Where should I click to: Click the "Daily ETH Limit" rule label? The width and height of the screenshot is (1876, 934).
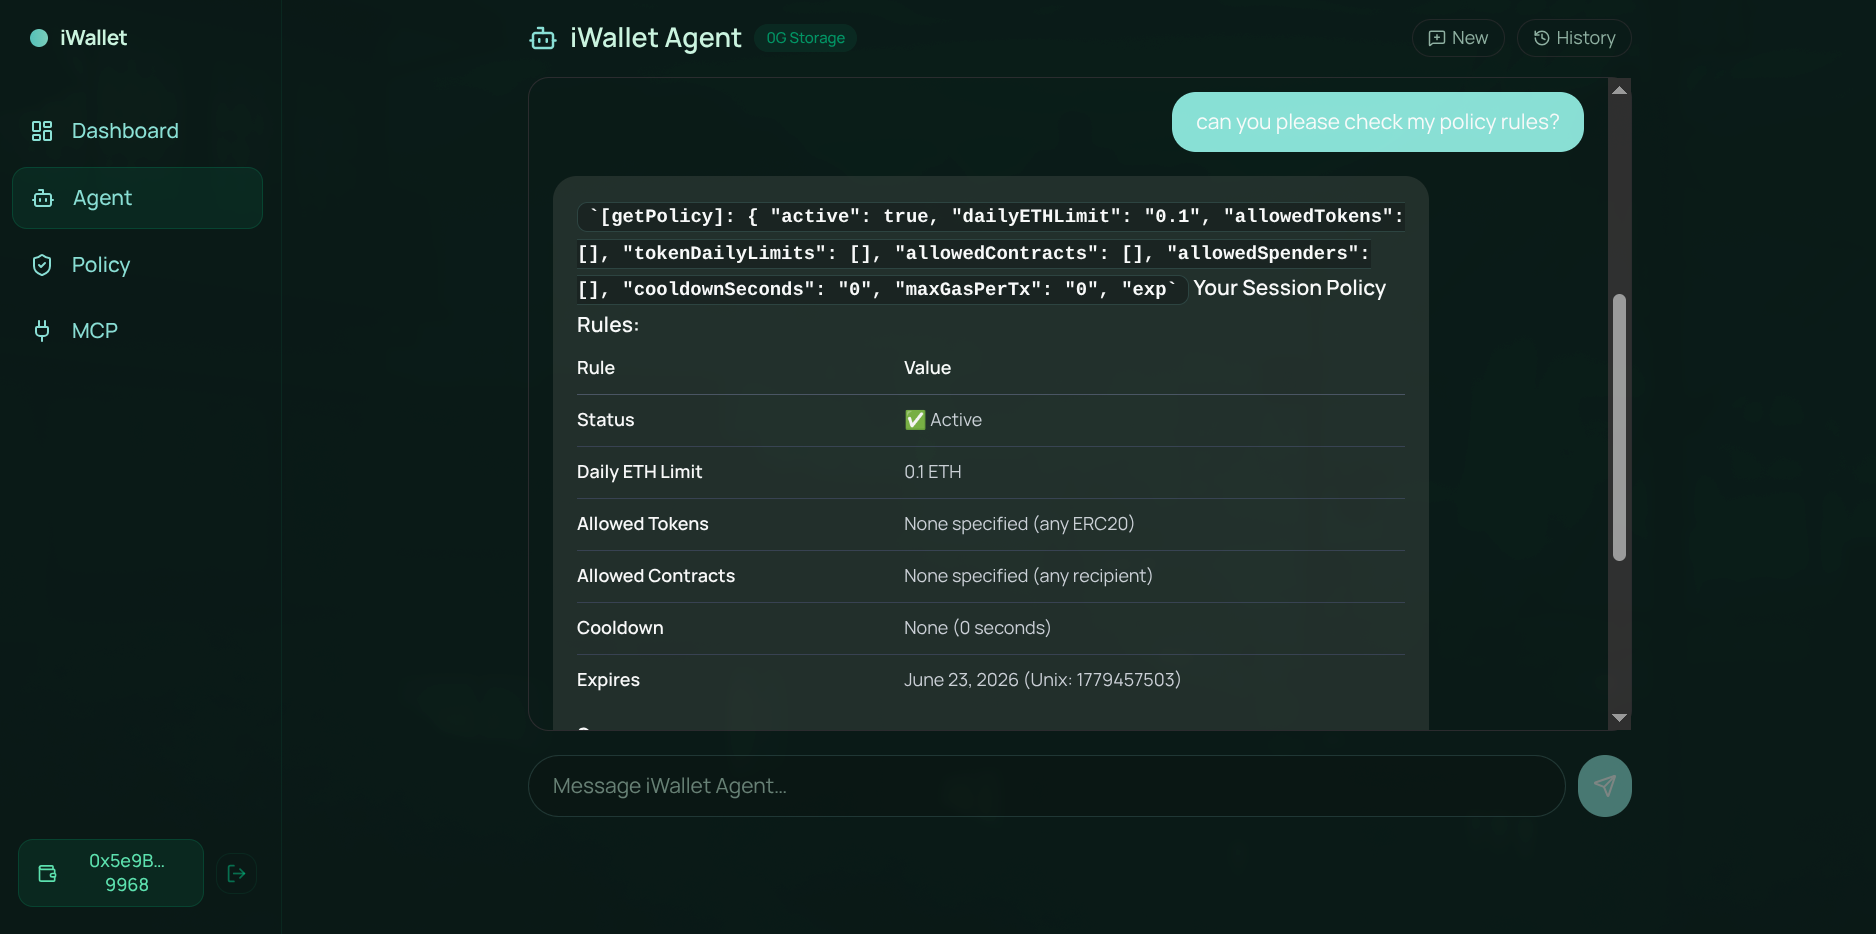point(640,472)
